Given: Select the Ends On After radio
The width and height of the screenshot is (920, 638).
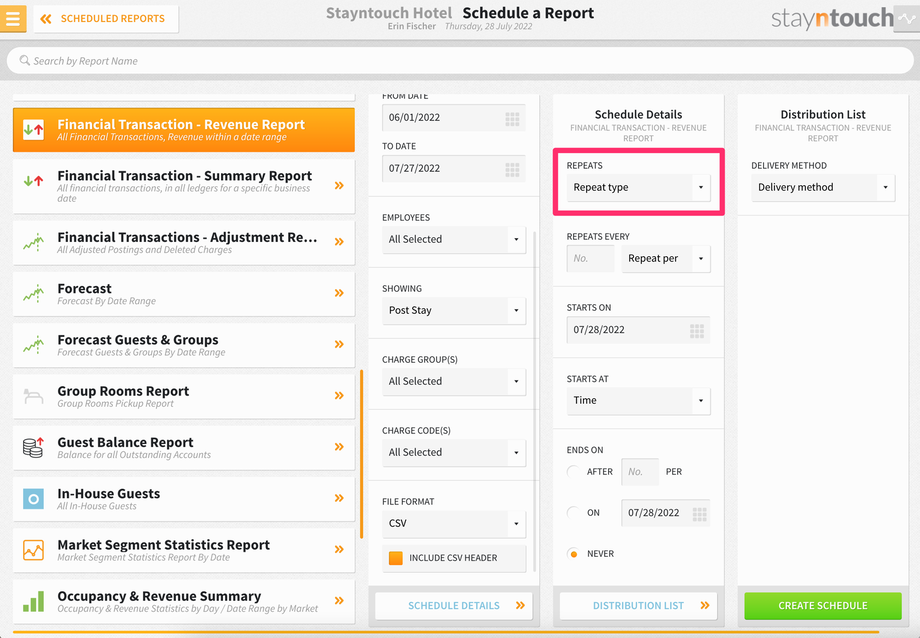Looking at the screenshot, I should (x=574, y=472).
